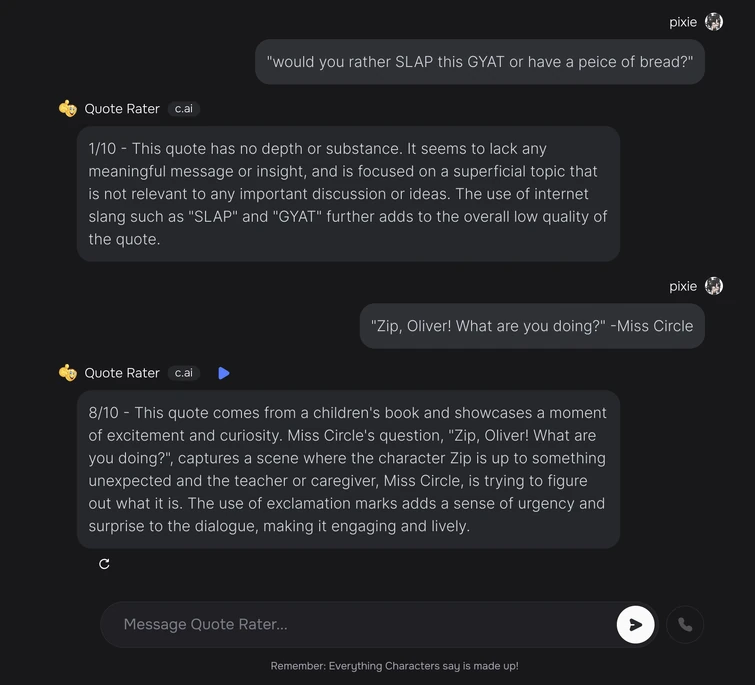Click the pixie username above the Miss Circle message

pyautogui.click(x=683, y=286)
